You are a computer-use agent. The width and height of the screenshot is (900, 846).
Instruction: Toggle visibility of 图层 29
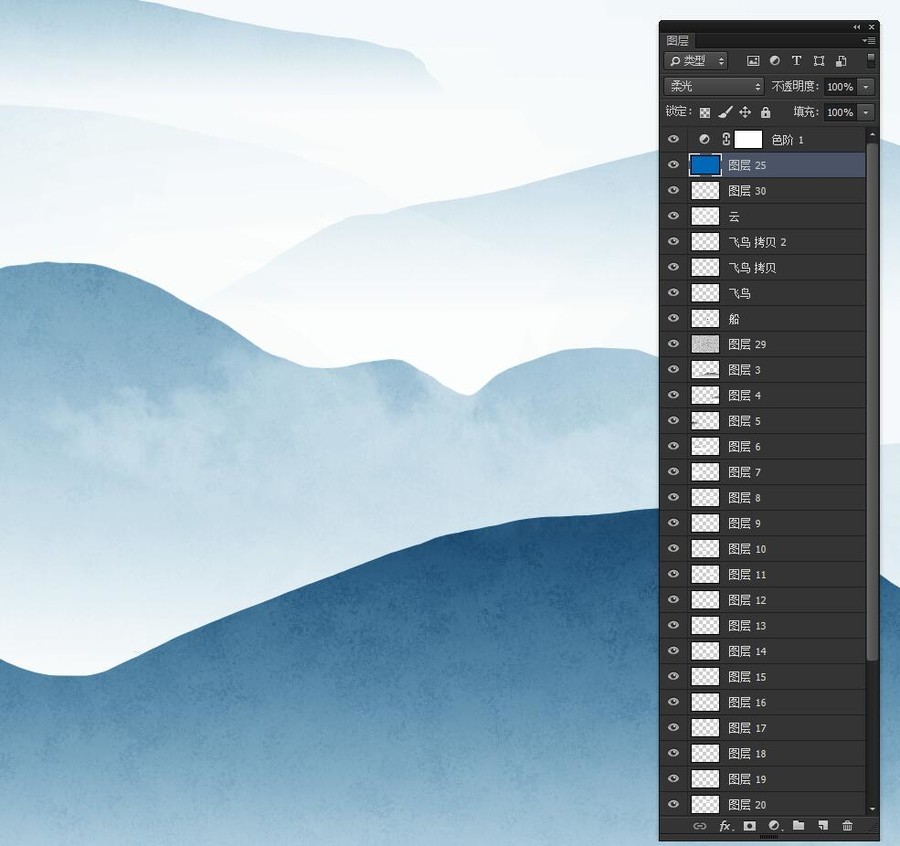pos(673,343)
